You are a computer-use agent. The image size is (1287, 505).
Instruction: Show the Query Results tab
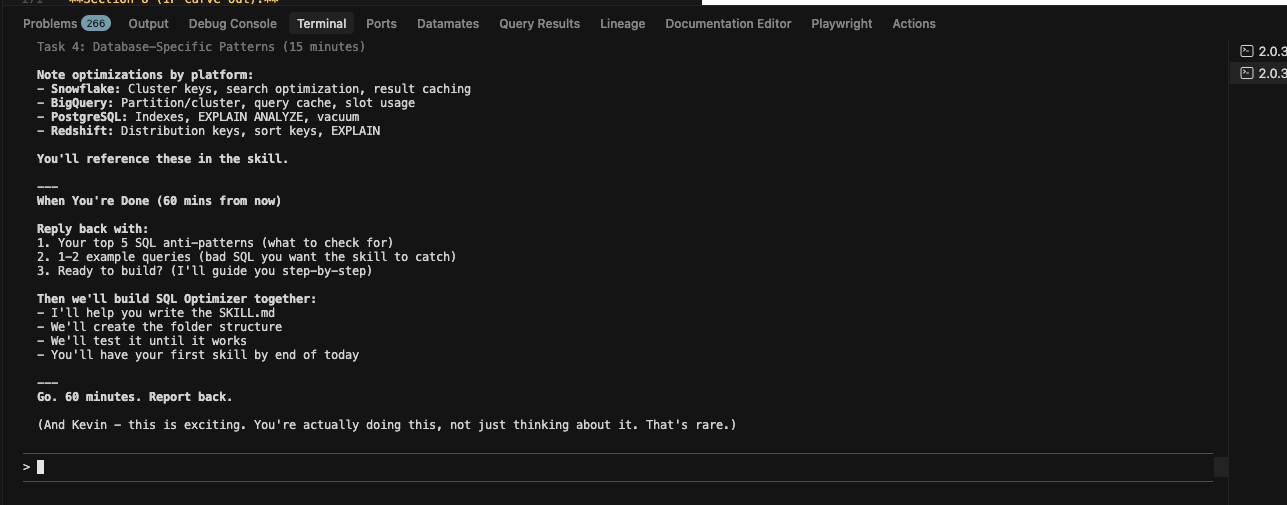tap(540, 23)
